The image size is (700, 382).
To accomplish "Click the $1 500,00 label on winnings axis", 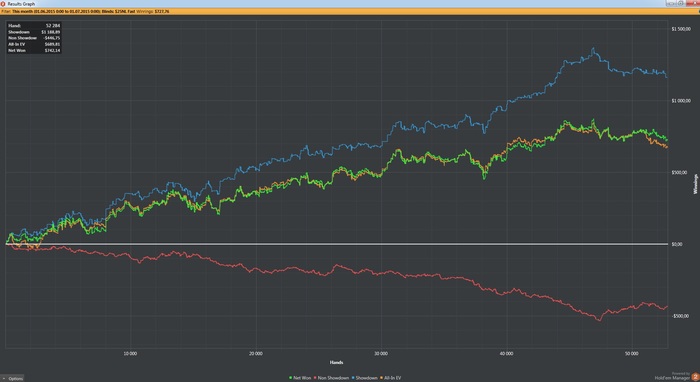I will [x=681, y=29].
